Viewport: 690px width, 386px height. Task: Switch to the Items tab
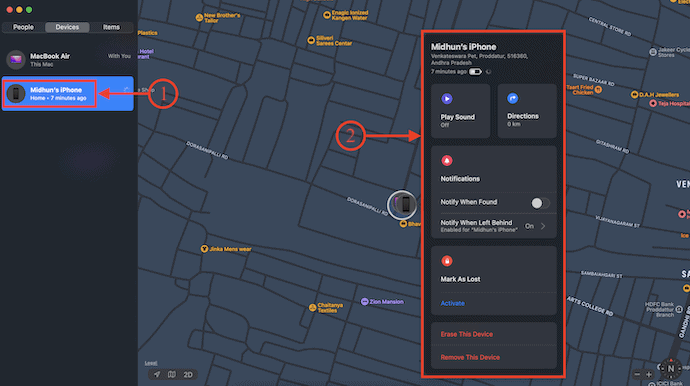(111, 27)
